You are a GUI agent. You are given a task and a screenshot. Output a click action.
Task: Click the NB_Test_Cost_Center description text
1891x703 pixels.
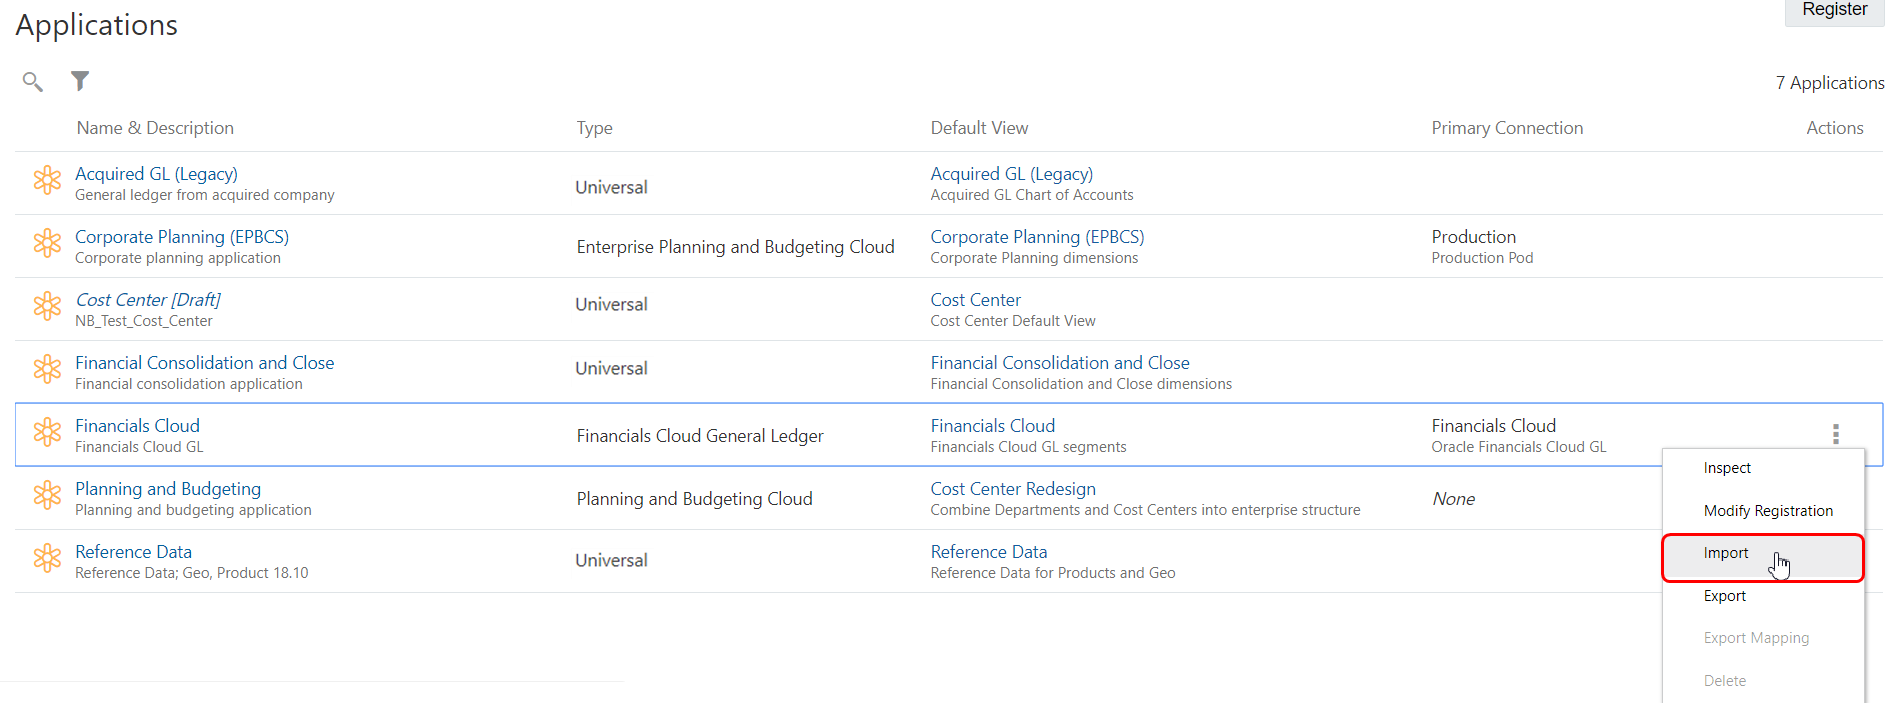tap(144, 321)
